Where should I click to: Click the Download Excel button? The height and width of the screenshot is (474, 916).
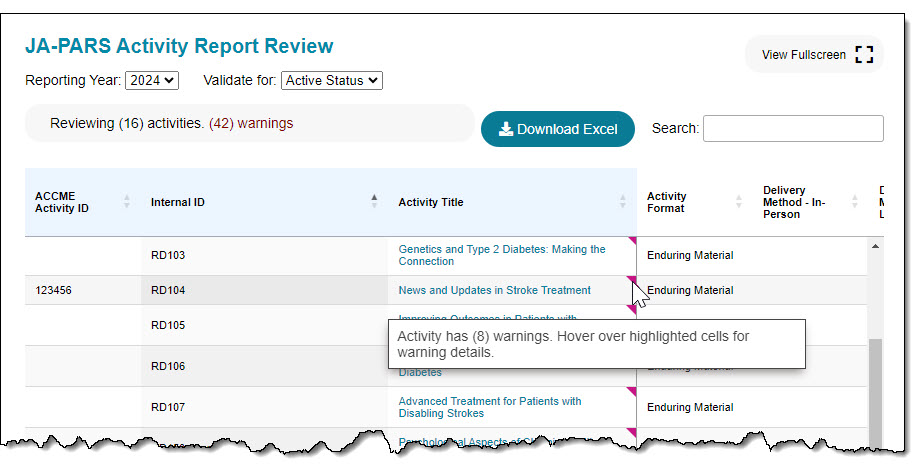557,129
